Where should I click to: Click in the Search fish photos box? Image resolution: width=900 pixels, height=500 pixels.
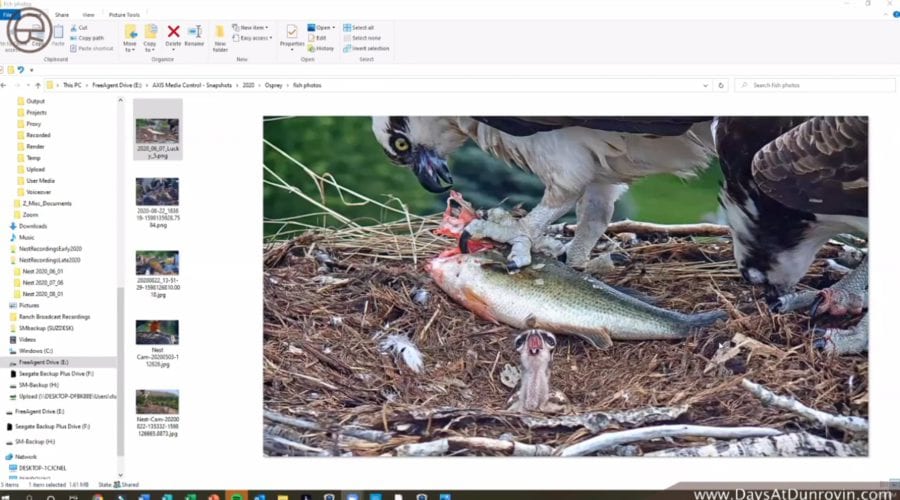[815, 85]
